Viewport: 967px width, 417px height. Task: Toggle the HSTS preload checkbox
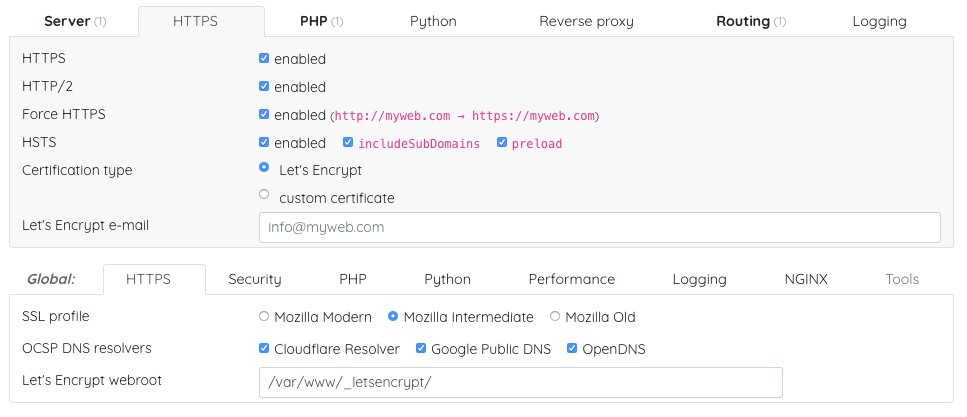502,143
